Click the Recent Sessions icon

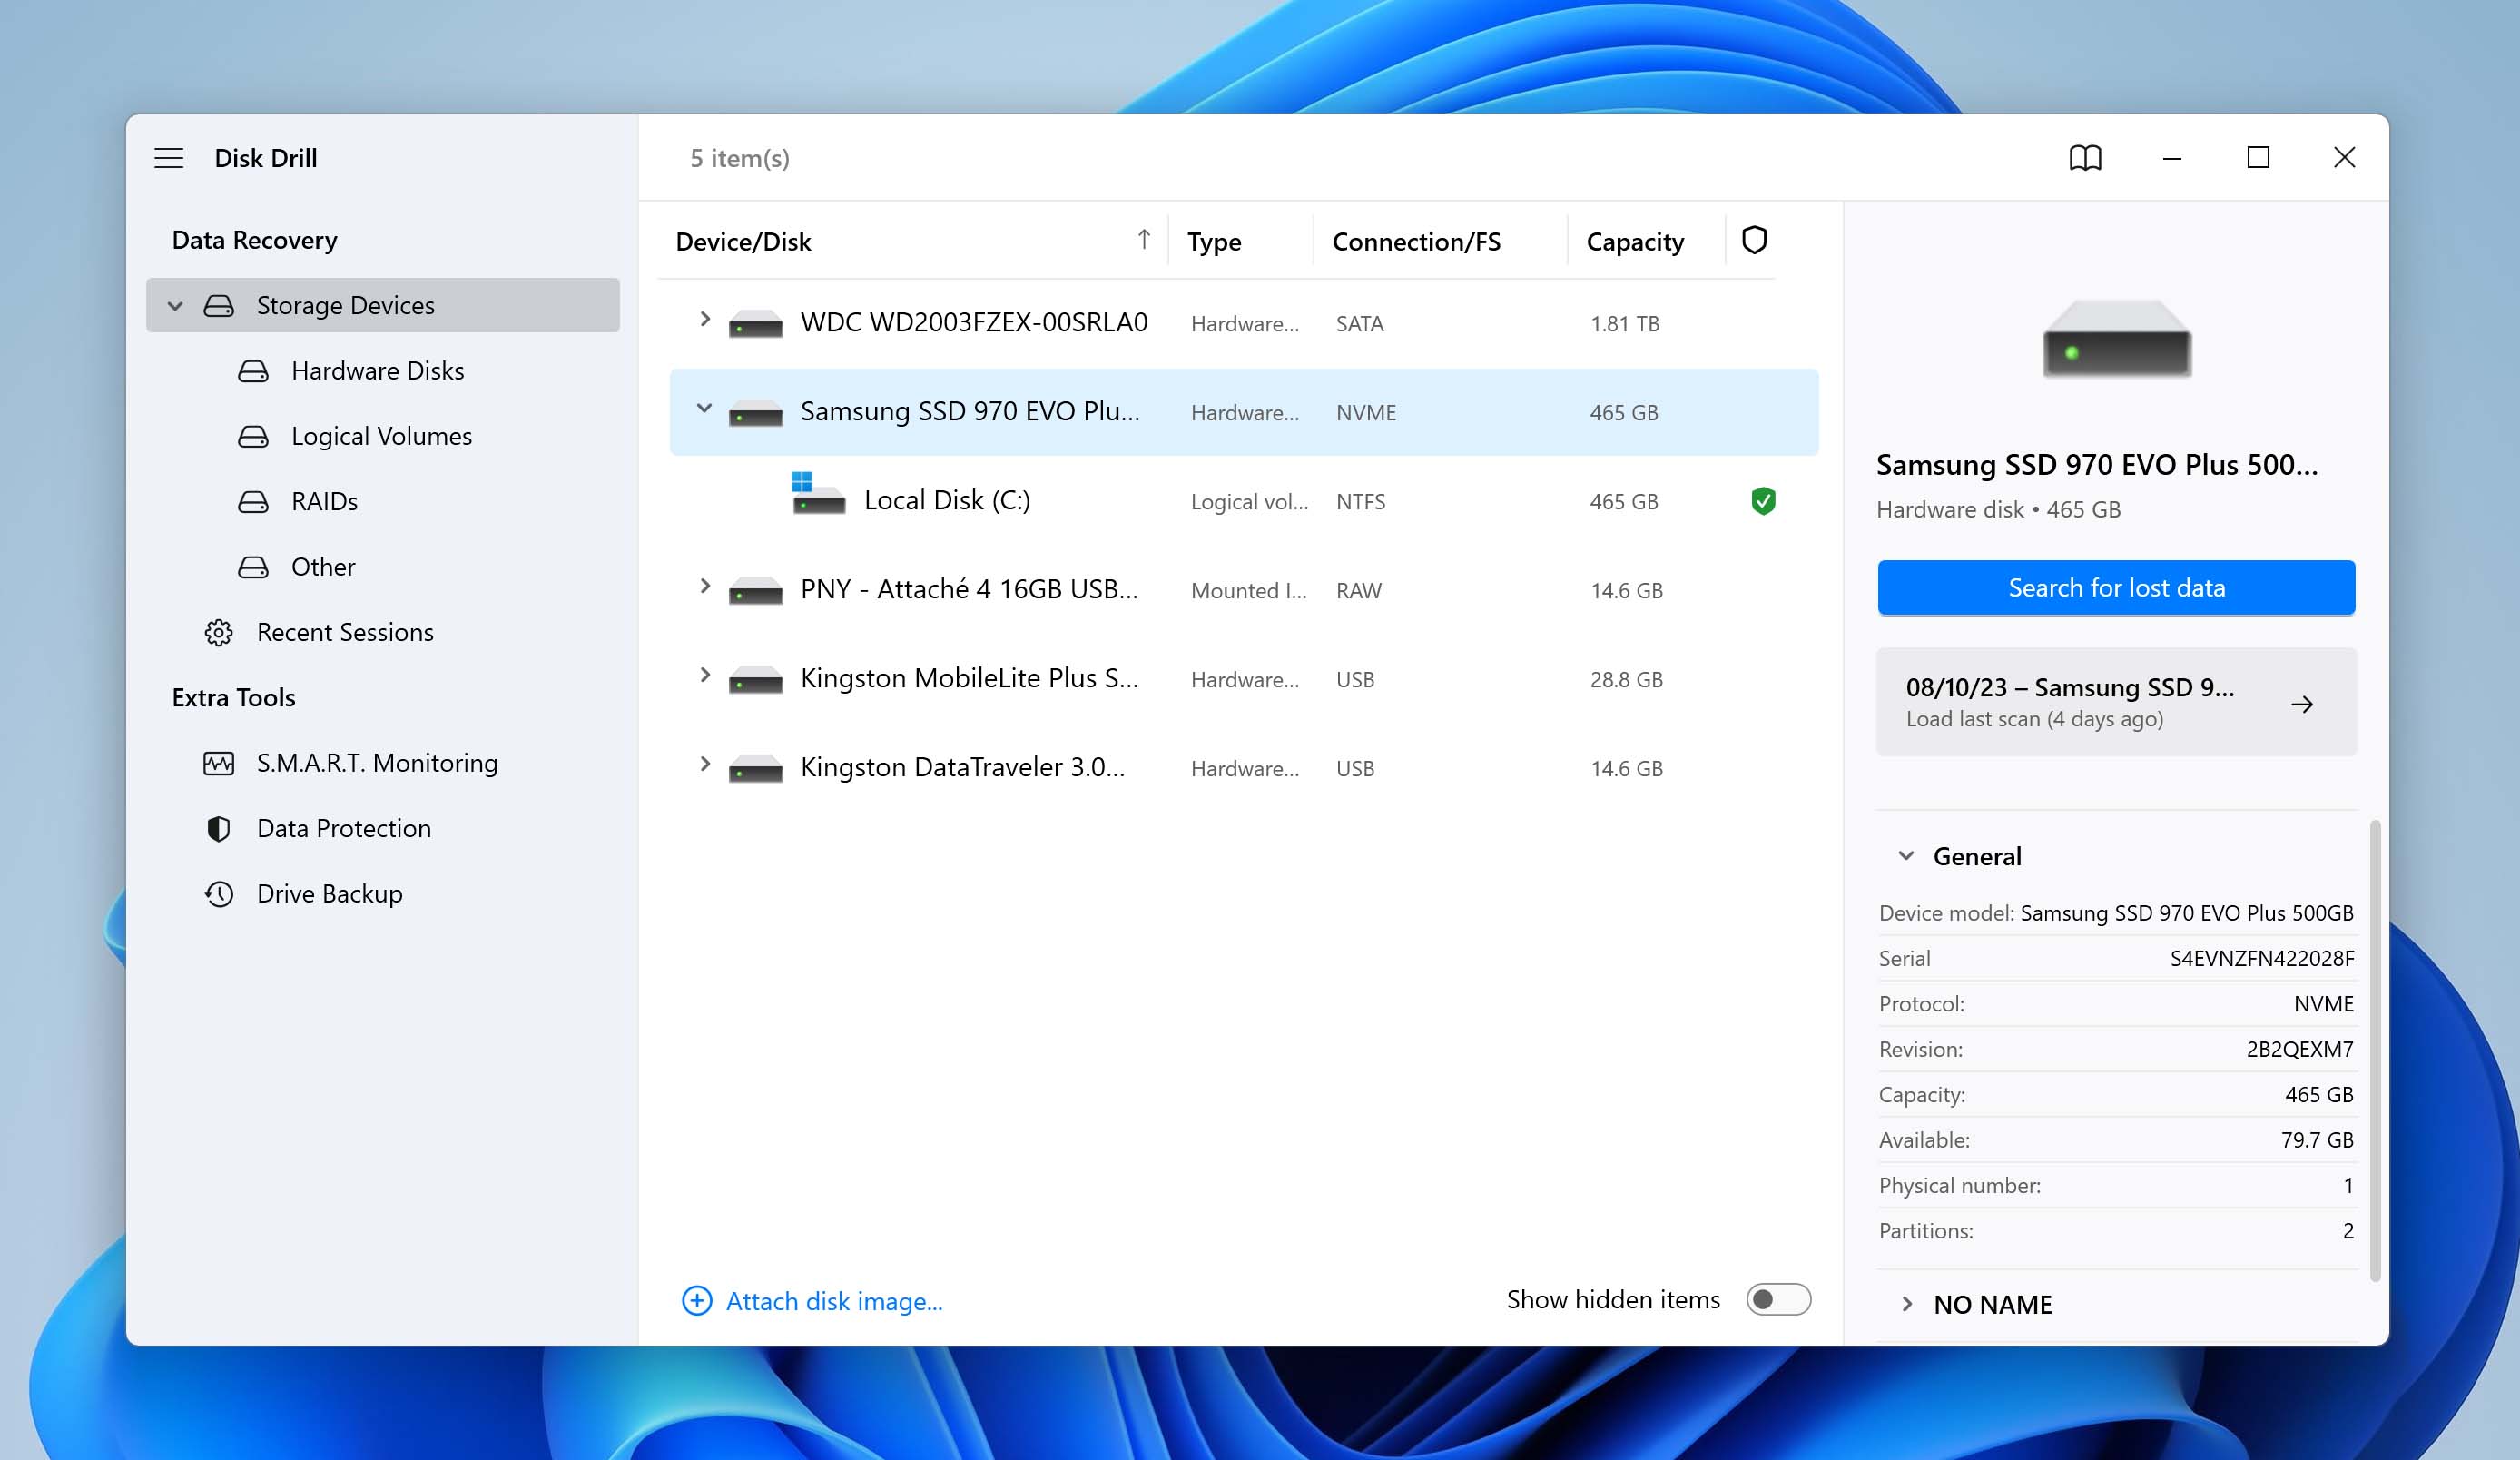coord(215,631)
